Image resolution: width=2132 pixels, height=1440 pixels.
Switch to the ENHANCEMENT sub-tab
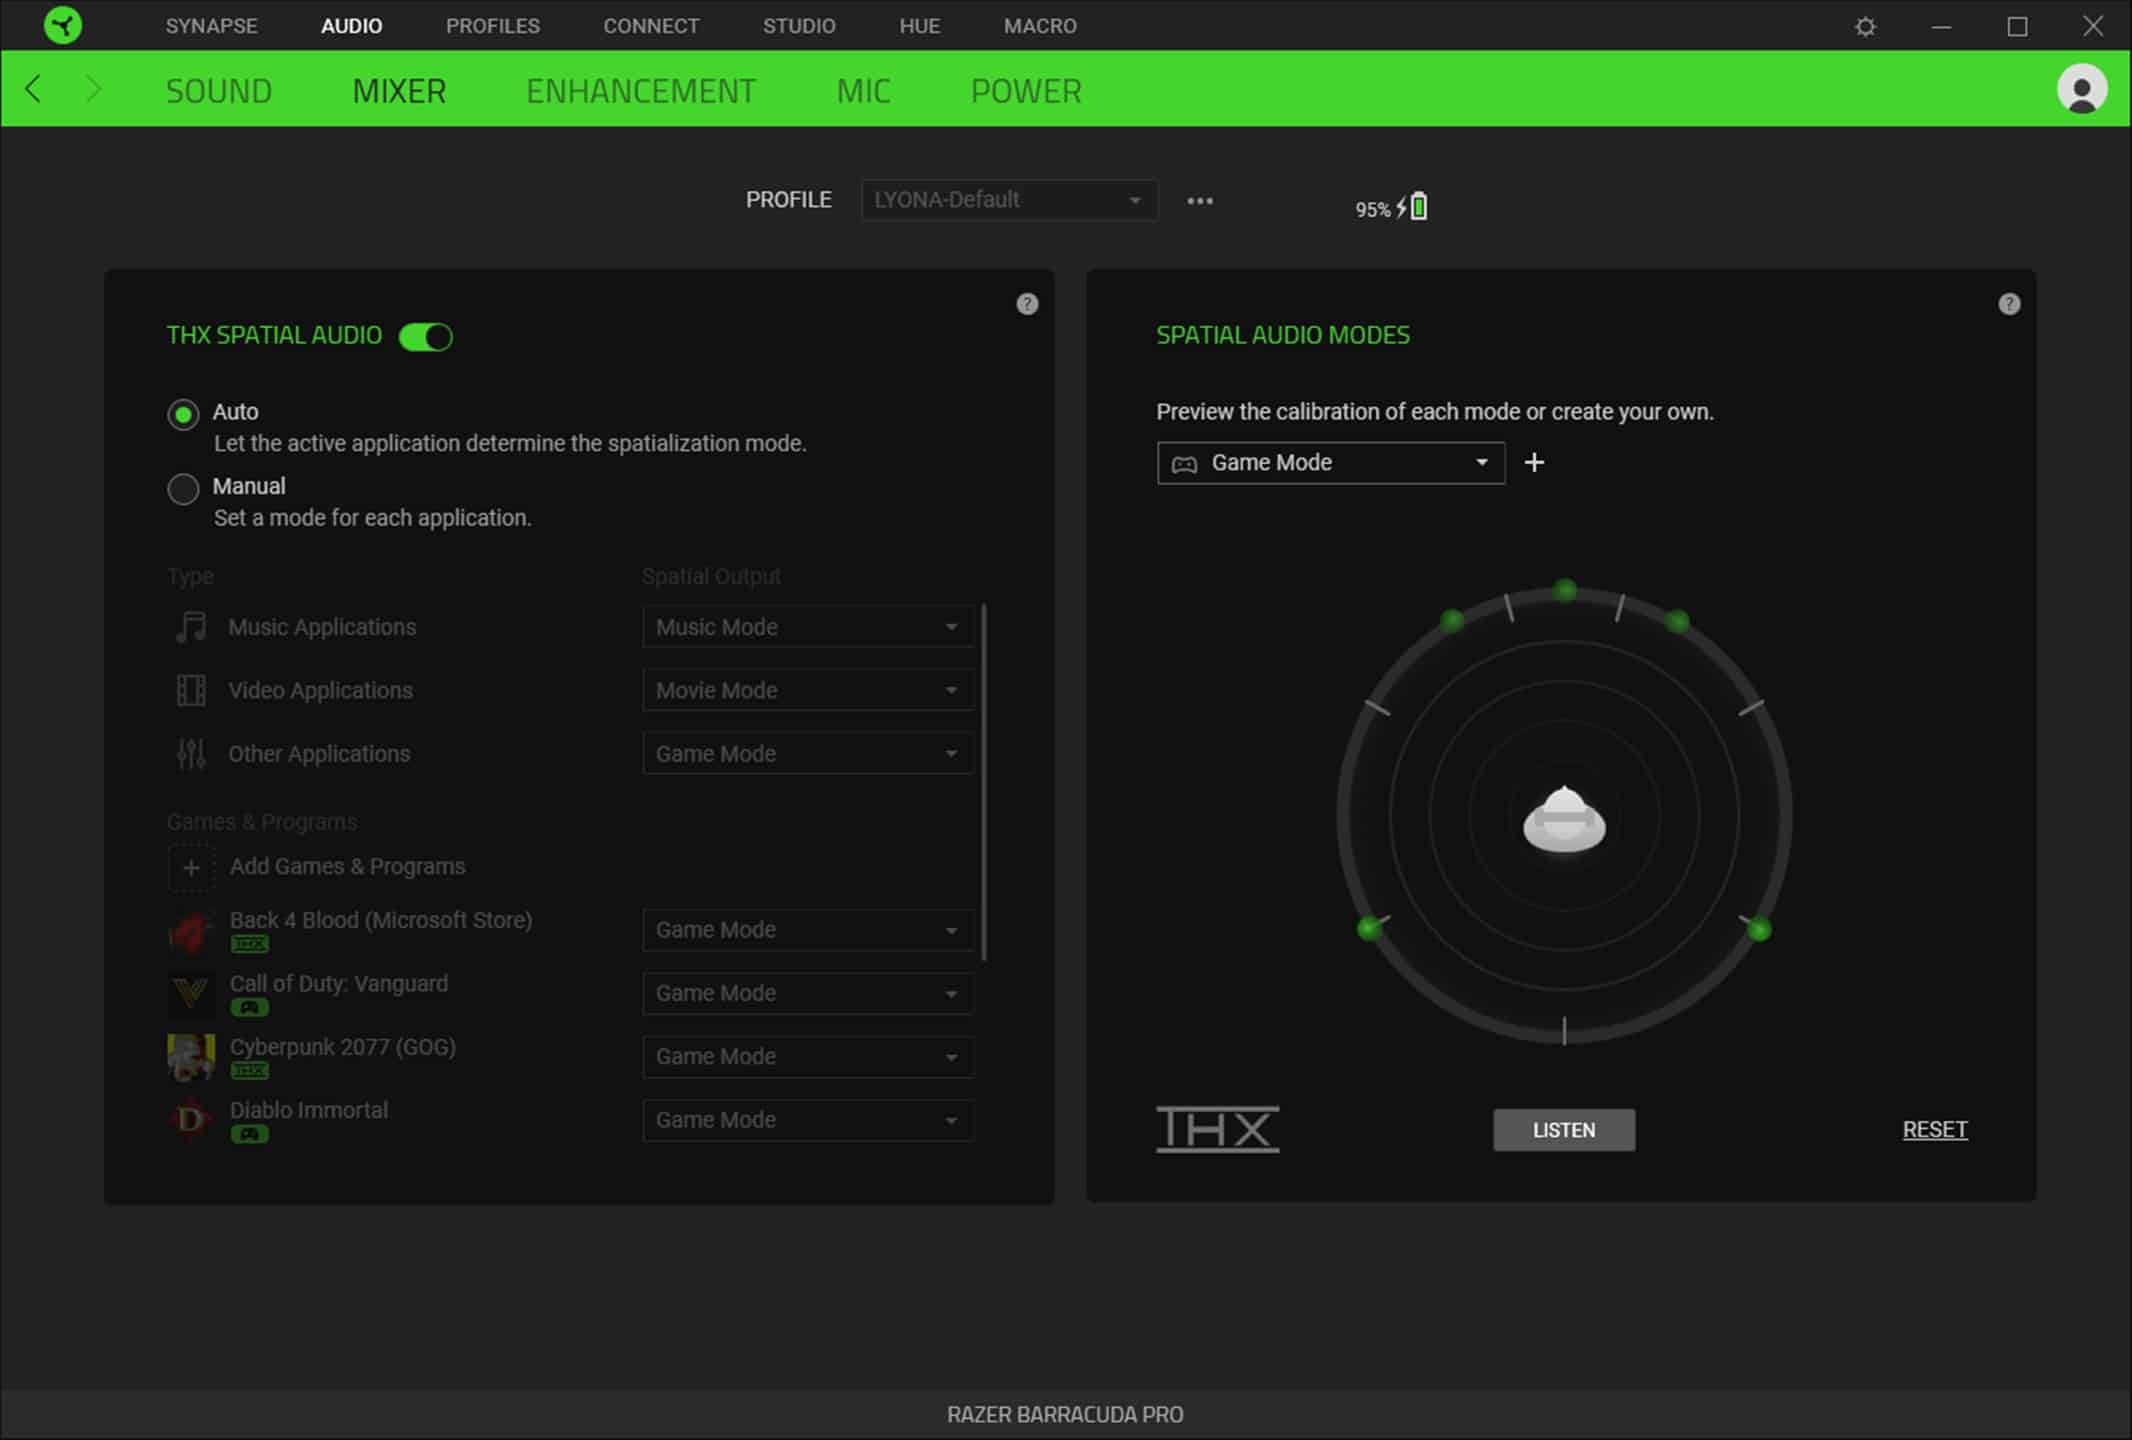pos(641,91)
